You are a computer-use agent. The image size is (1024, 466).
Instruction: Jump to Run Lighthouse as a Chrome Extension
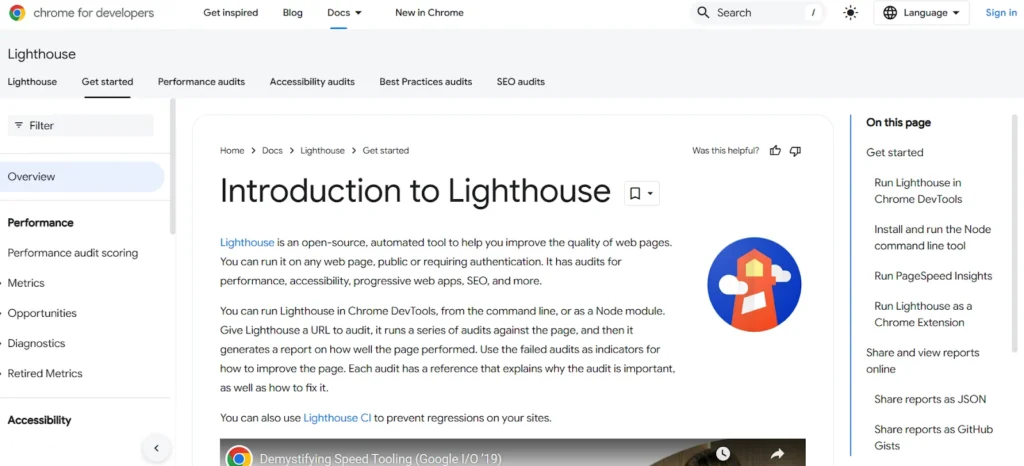[923, 314]
